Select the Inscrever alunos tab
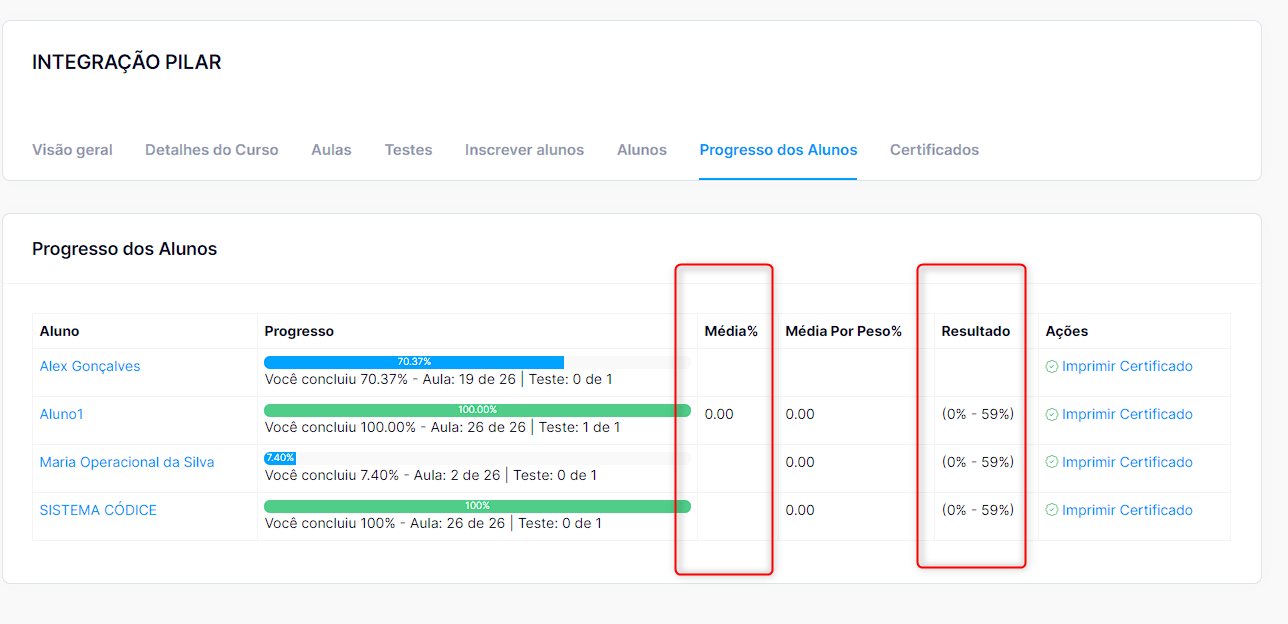Screen dimensions: 1288x624 [524, 150]
